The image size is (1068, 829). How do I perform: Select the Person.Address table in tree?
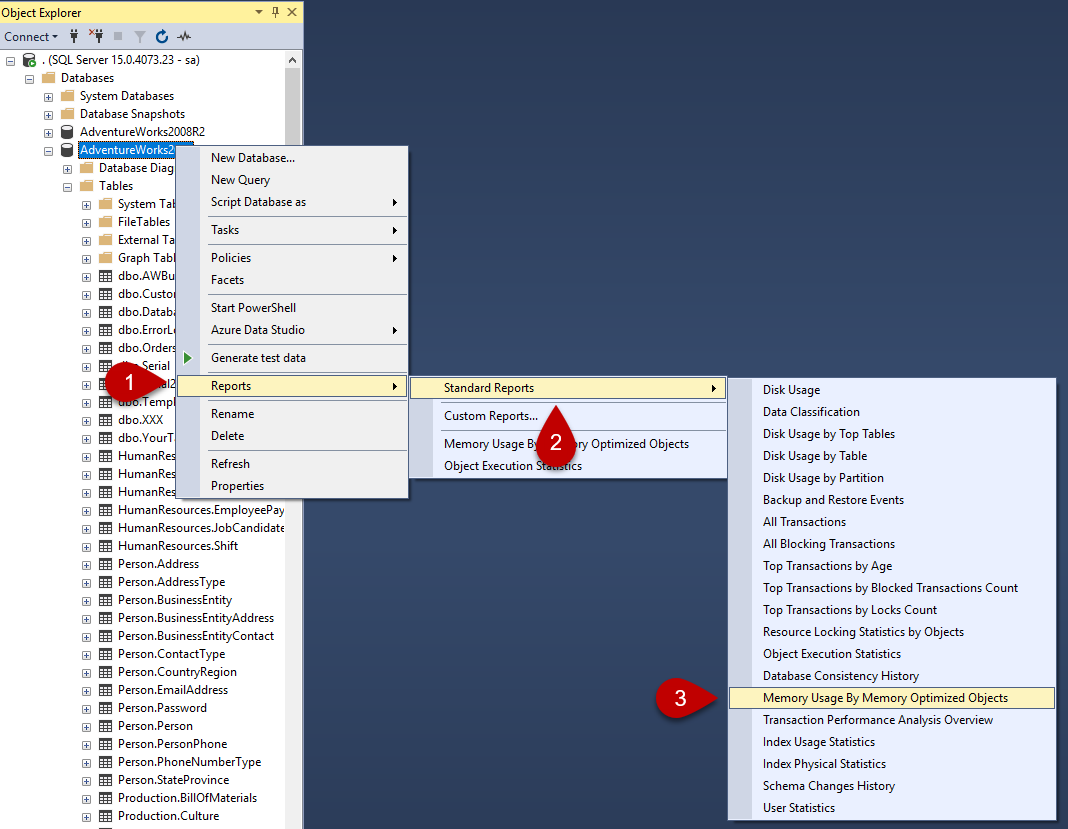158,564
